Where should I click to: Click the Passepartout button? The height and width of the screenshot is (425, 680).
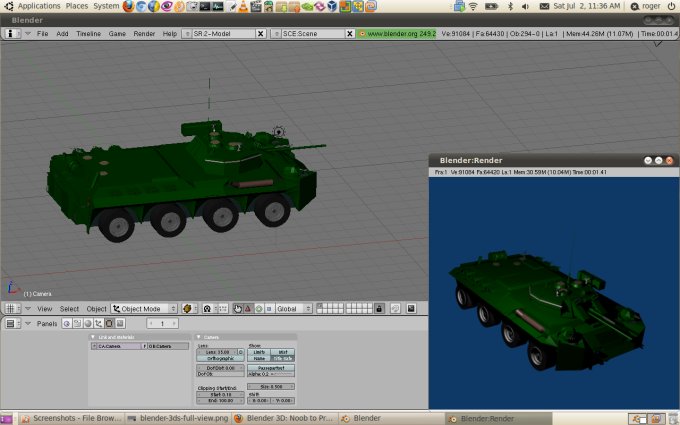tap(271, 368)
